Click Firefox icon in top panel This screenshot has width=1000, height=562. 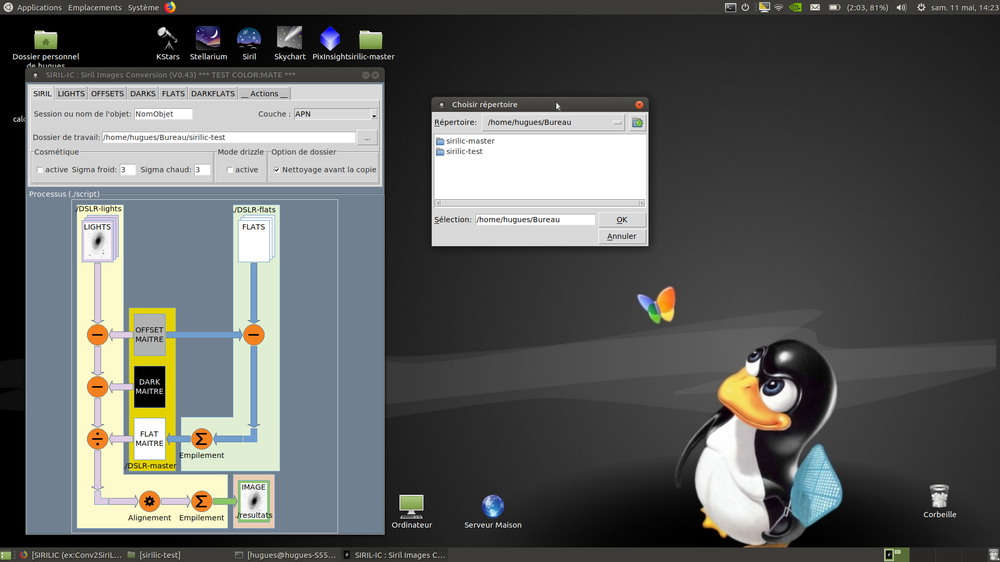[x=170, y=8]
